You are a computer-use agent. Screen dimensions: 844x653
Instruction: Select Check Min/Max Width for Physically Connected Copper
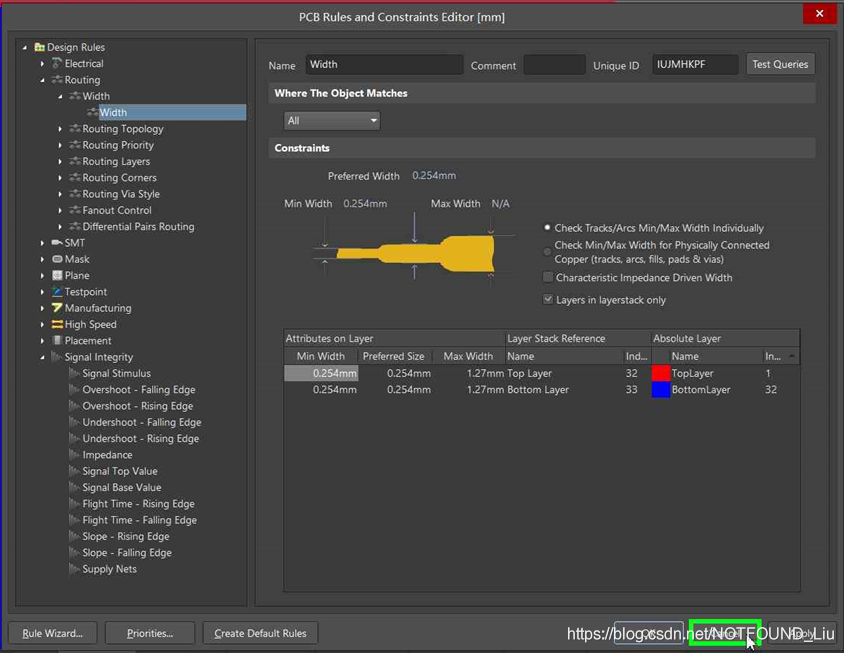547,251
